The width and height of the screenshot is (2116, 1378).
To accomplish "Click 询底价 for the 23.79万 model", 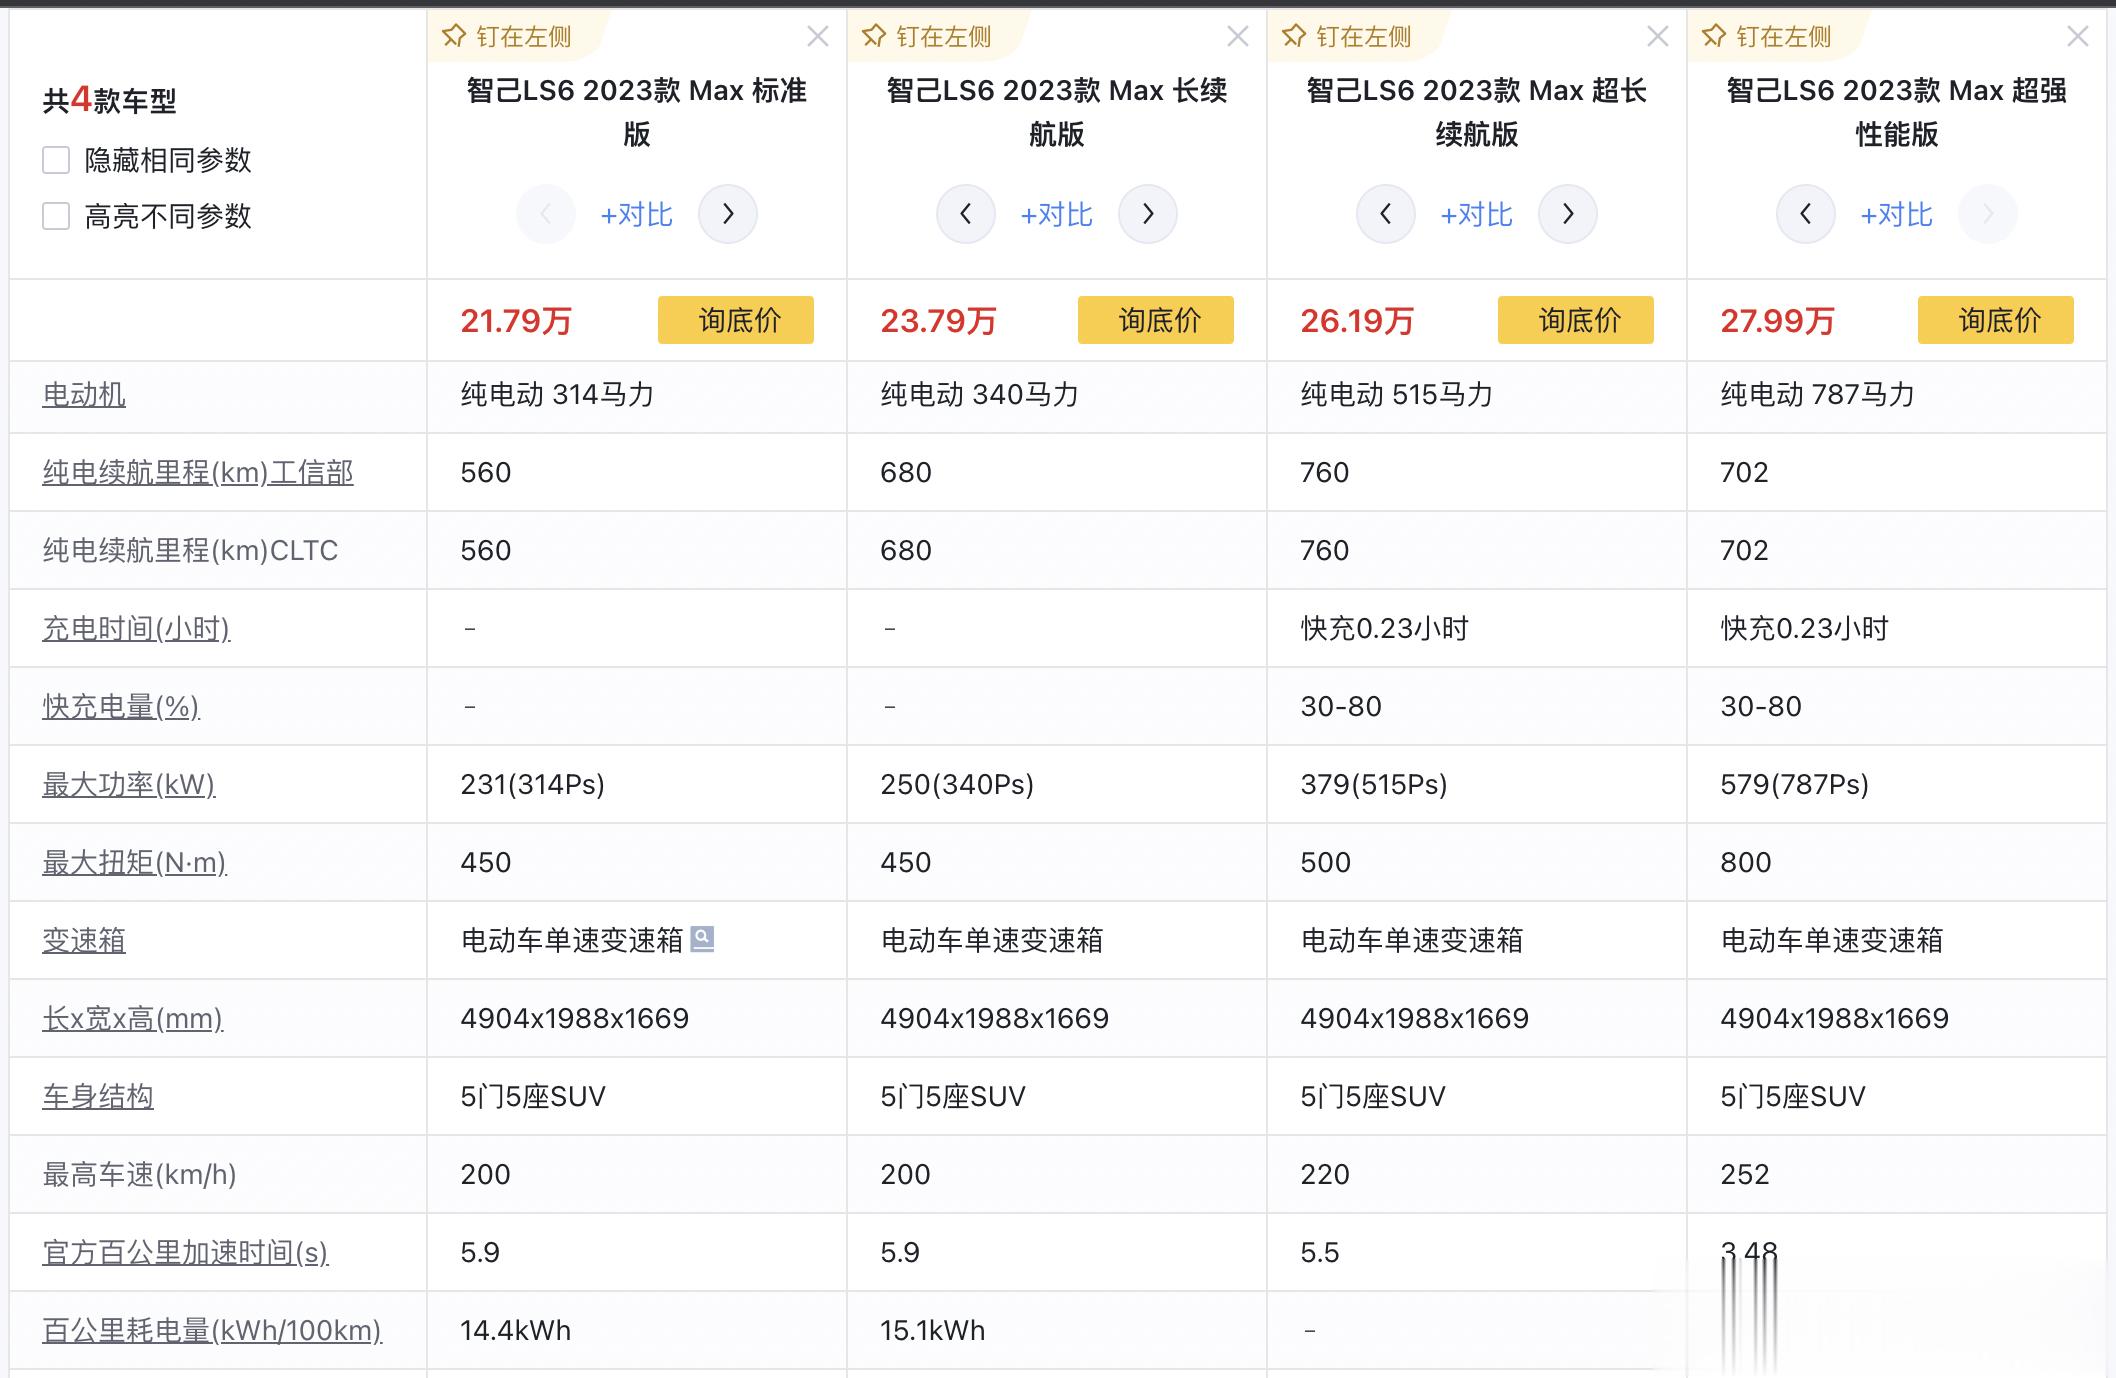I will click(1156, 320).
